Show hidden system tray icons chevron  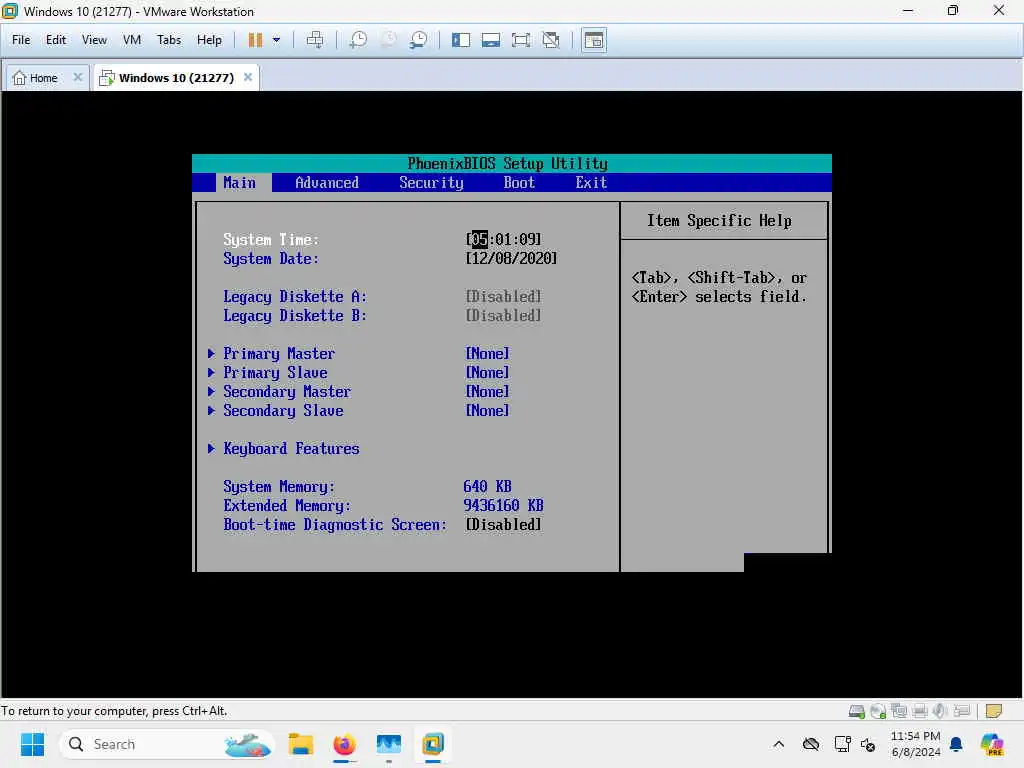[x=778, y=744]
